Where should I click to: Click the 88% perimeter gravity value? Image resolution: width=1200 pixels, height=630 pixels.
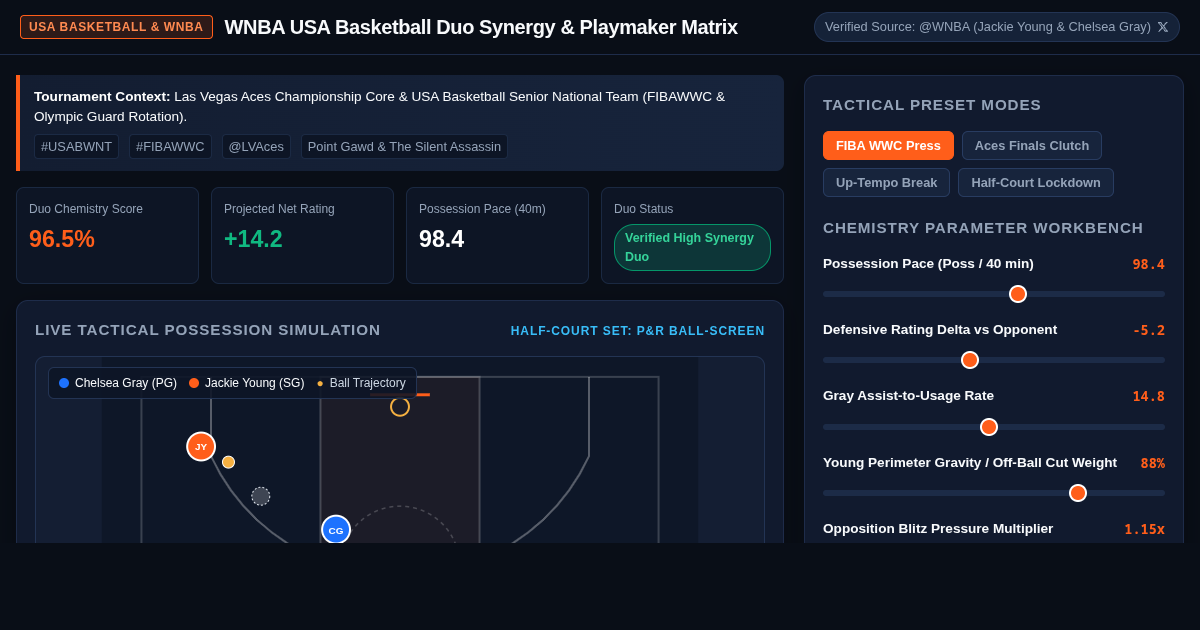point(1152,463)
